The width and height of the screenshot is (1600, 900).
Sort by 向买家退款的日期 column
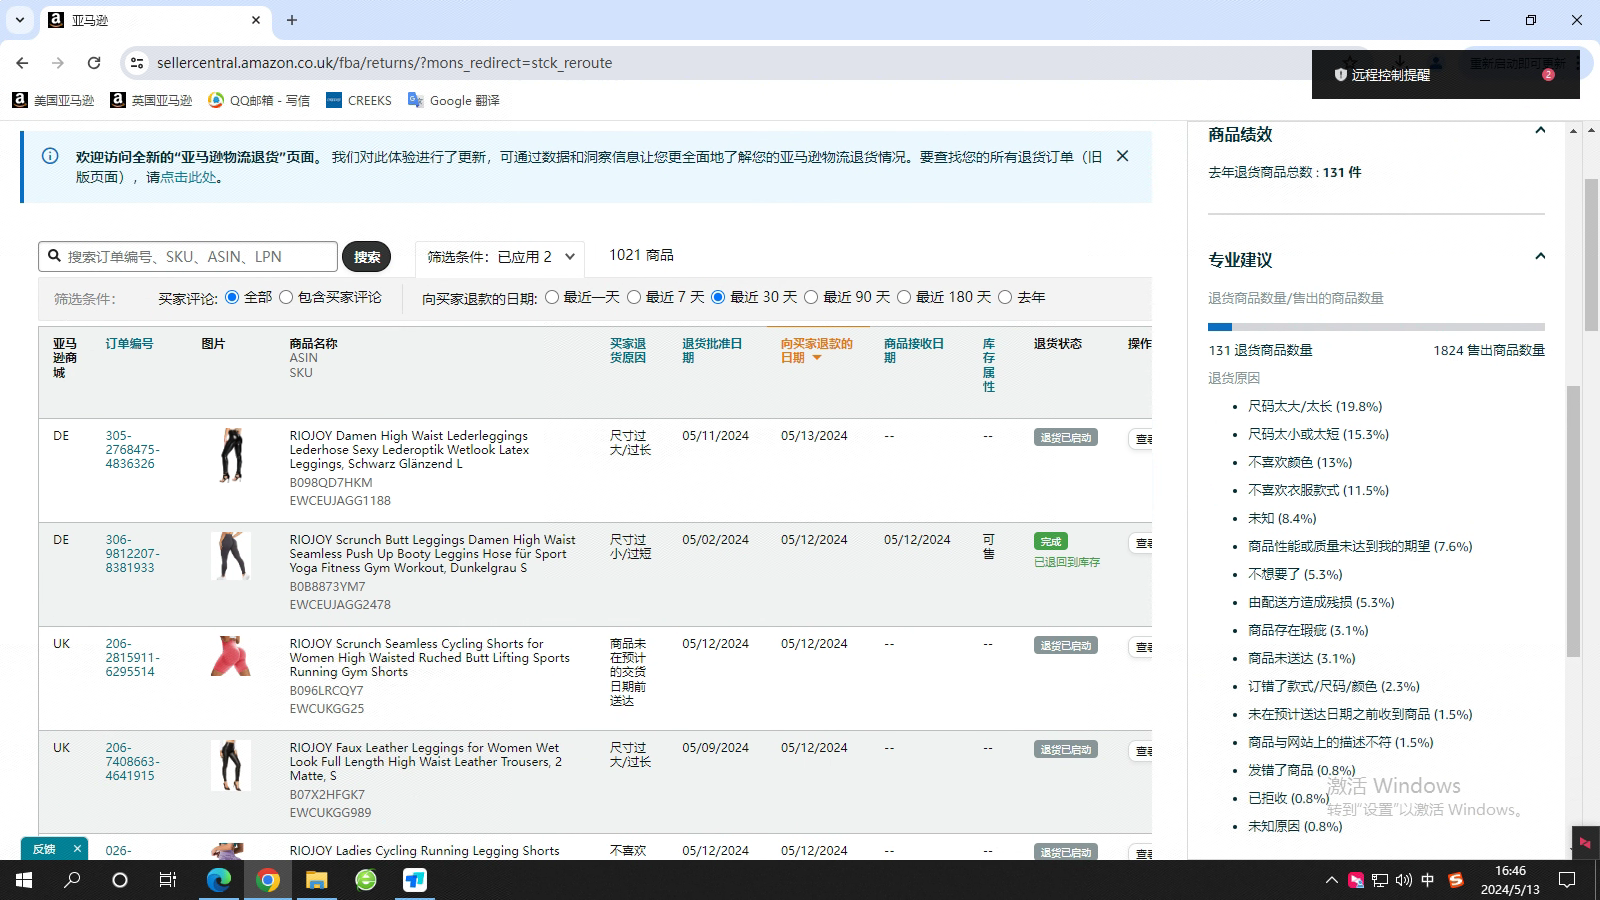[x=816, y=350]
